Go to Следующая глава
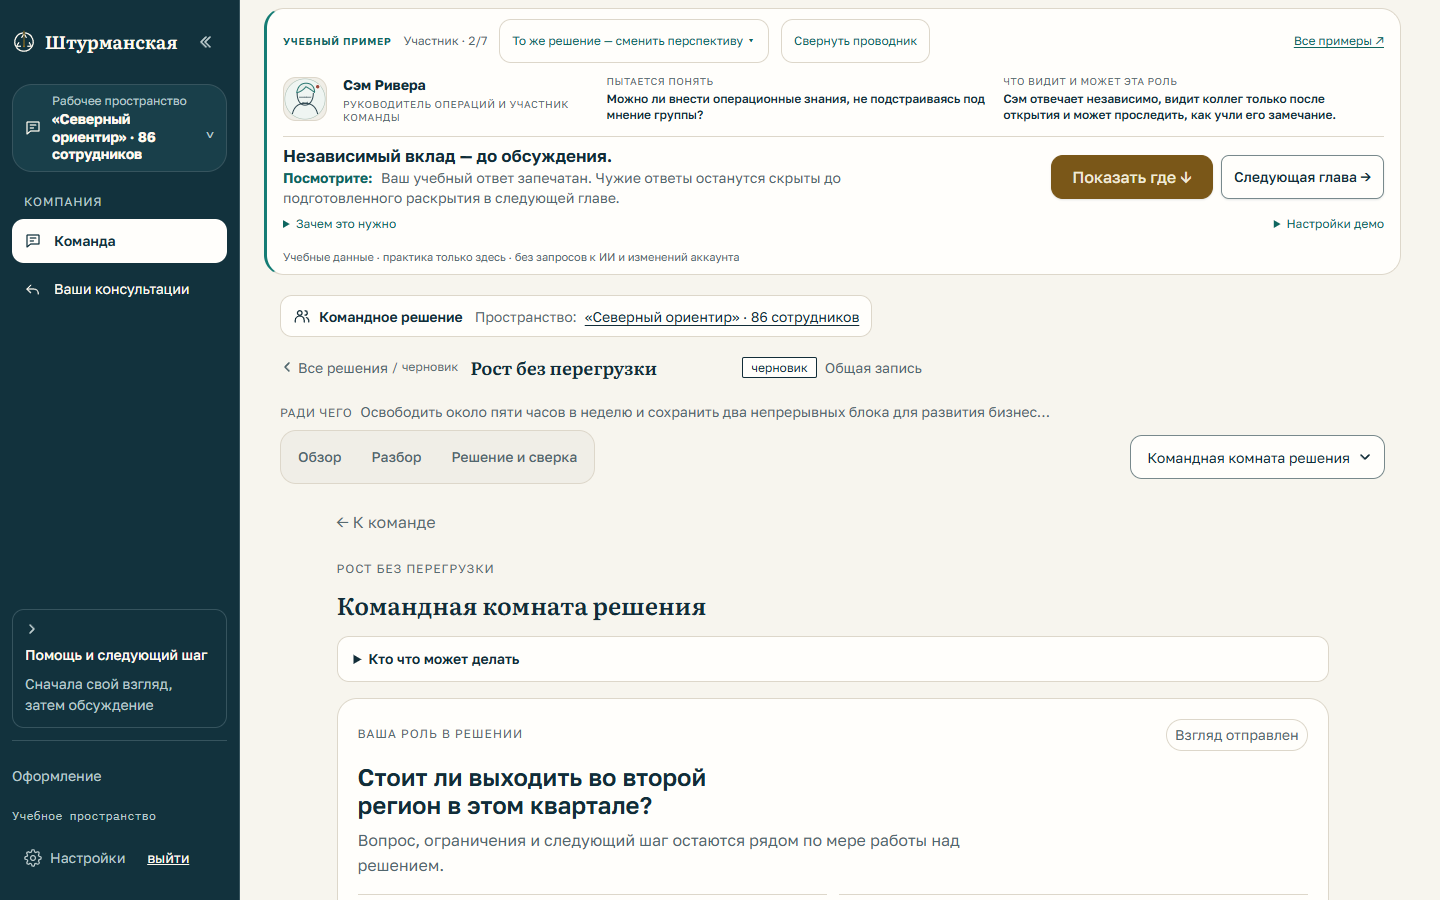The width and height of the screenshot is (1440, 900). click(1302, 177)
